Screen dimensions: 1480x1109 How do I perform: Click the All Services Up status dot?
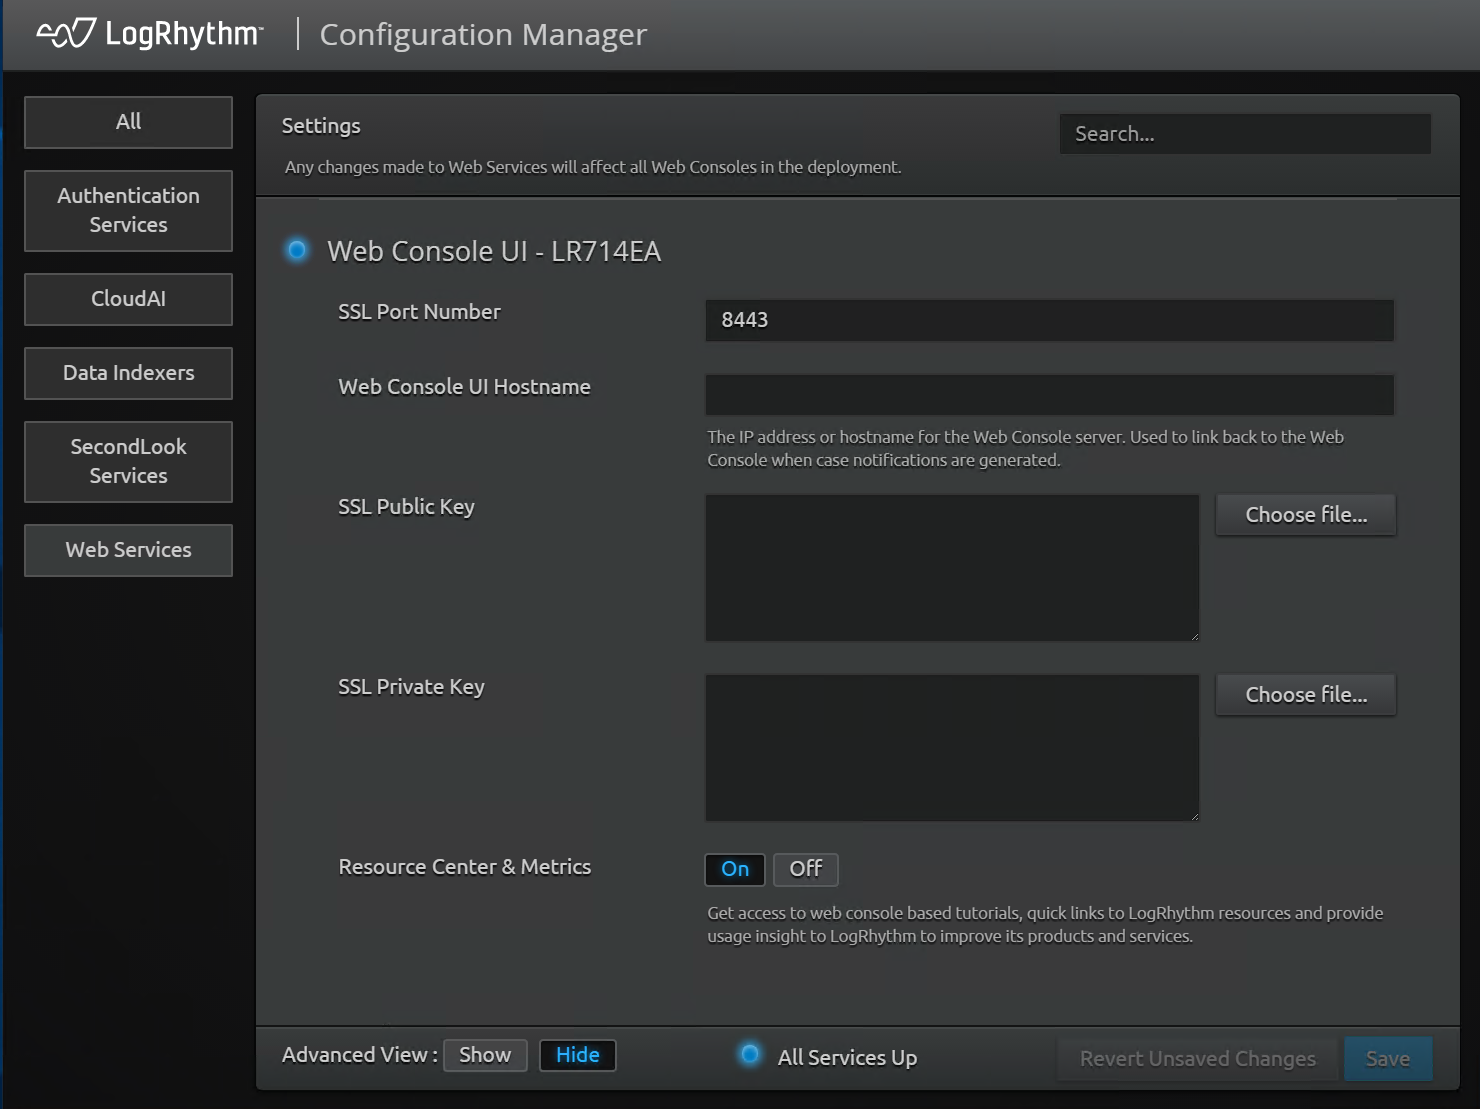coord(749,1054)
